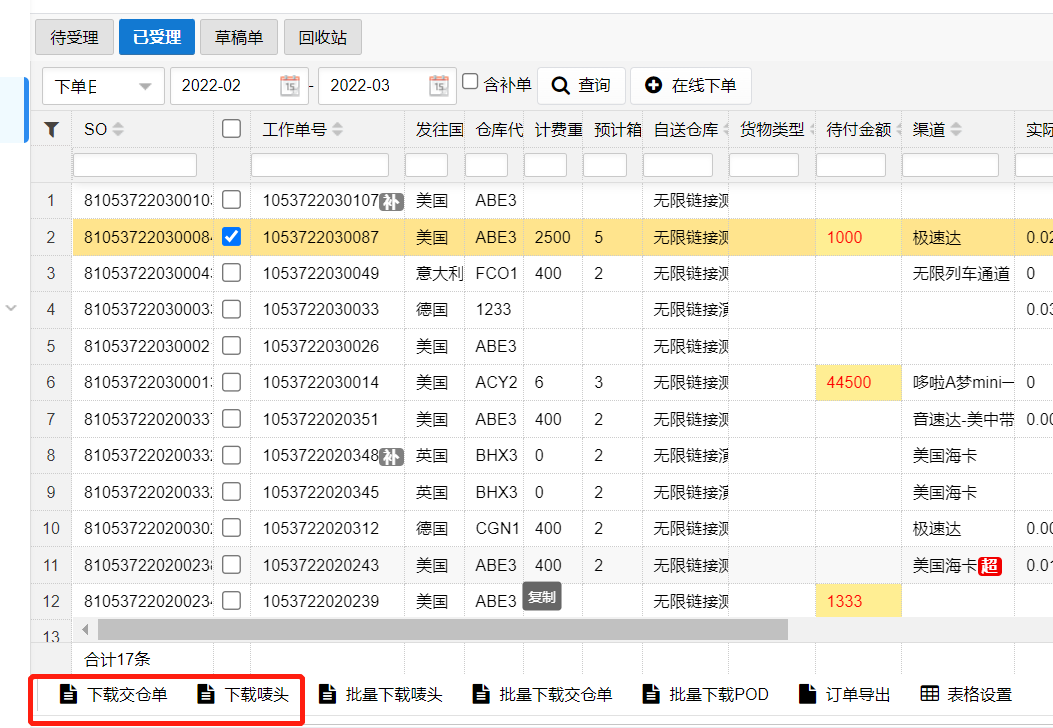Click the 批量下载POD document icon
Viewport: 1053px width, 728px height.
(x=651, y=694)
